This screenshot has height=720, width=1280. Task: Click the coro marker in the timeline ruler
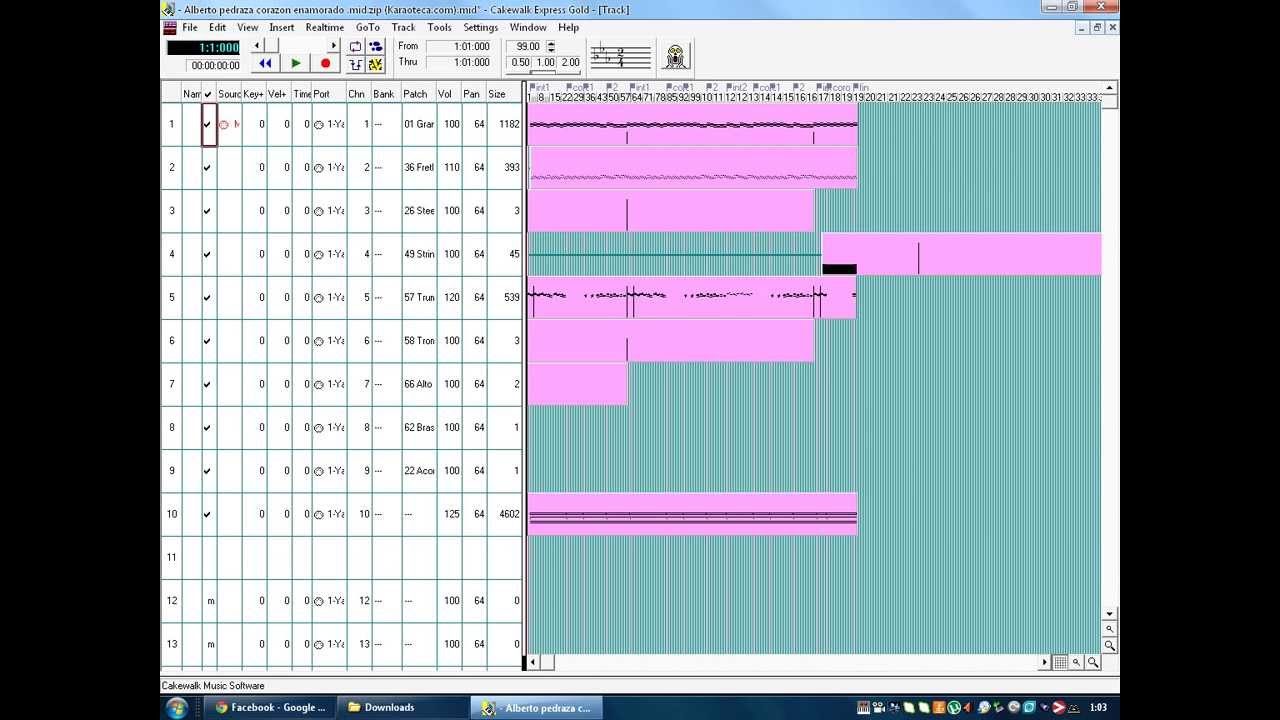coord(838,88)
